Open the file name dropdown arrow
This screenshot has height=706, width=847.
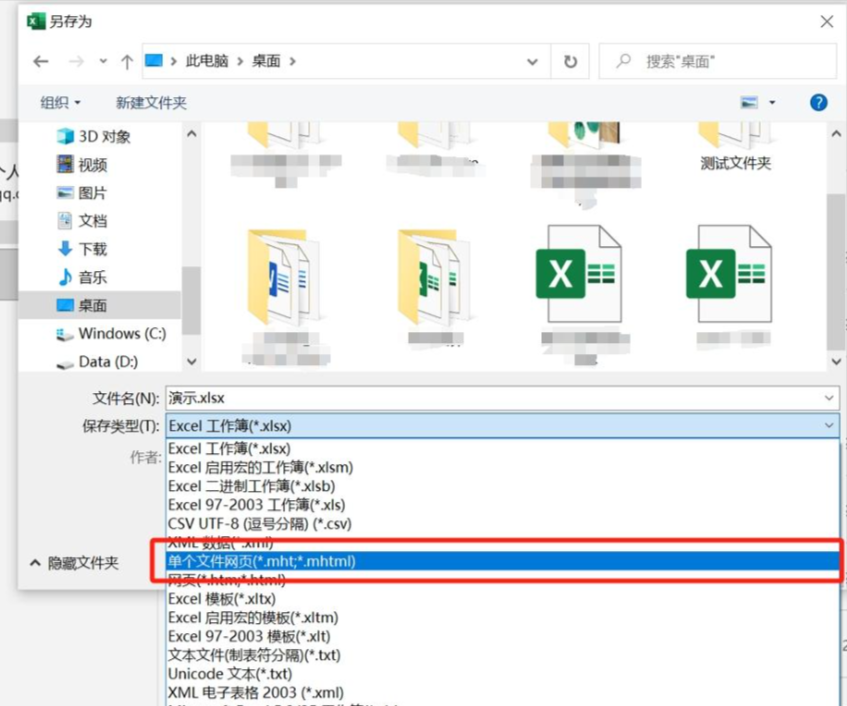pos(829,398)
